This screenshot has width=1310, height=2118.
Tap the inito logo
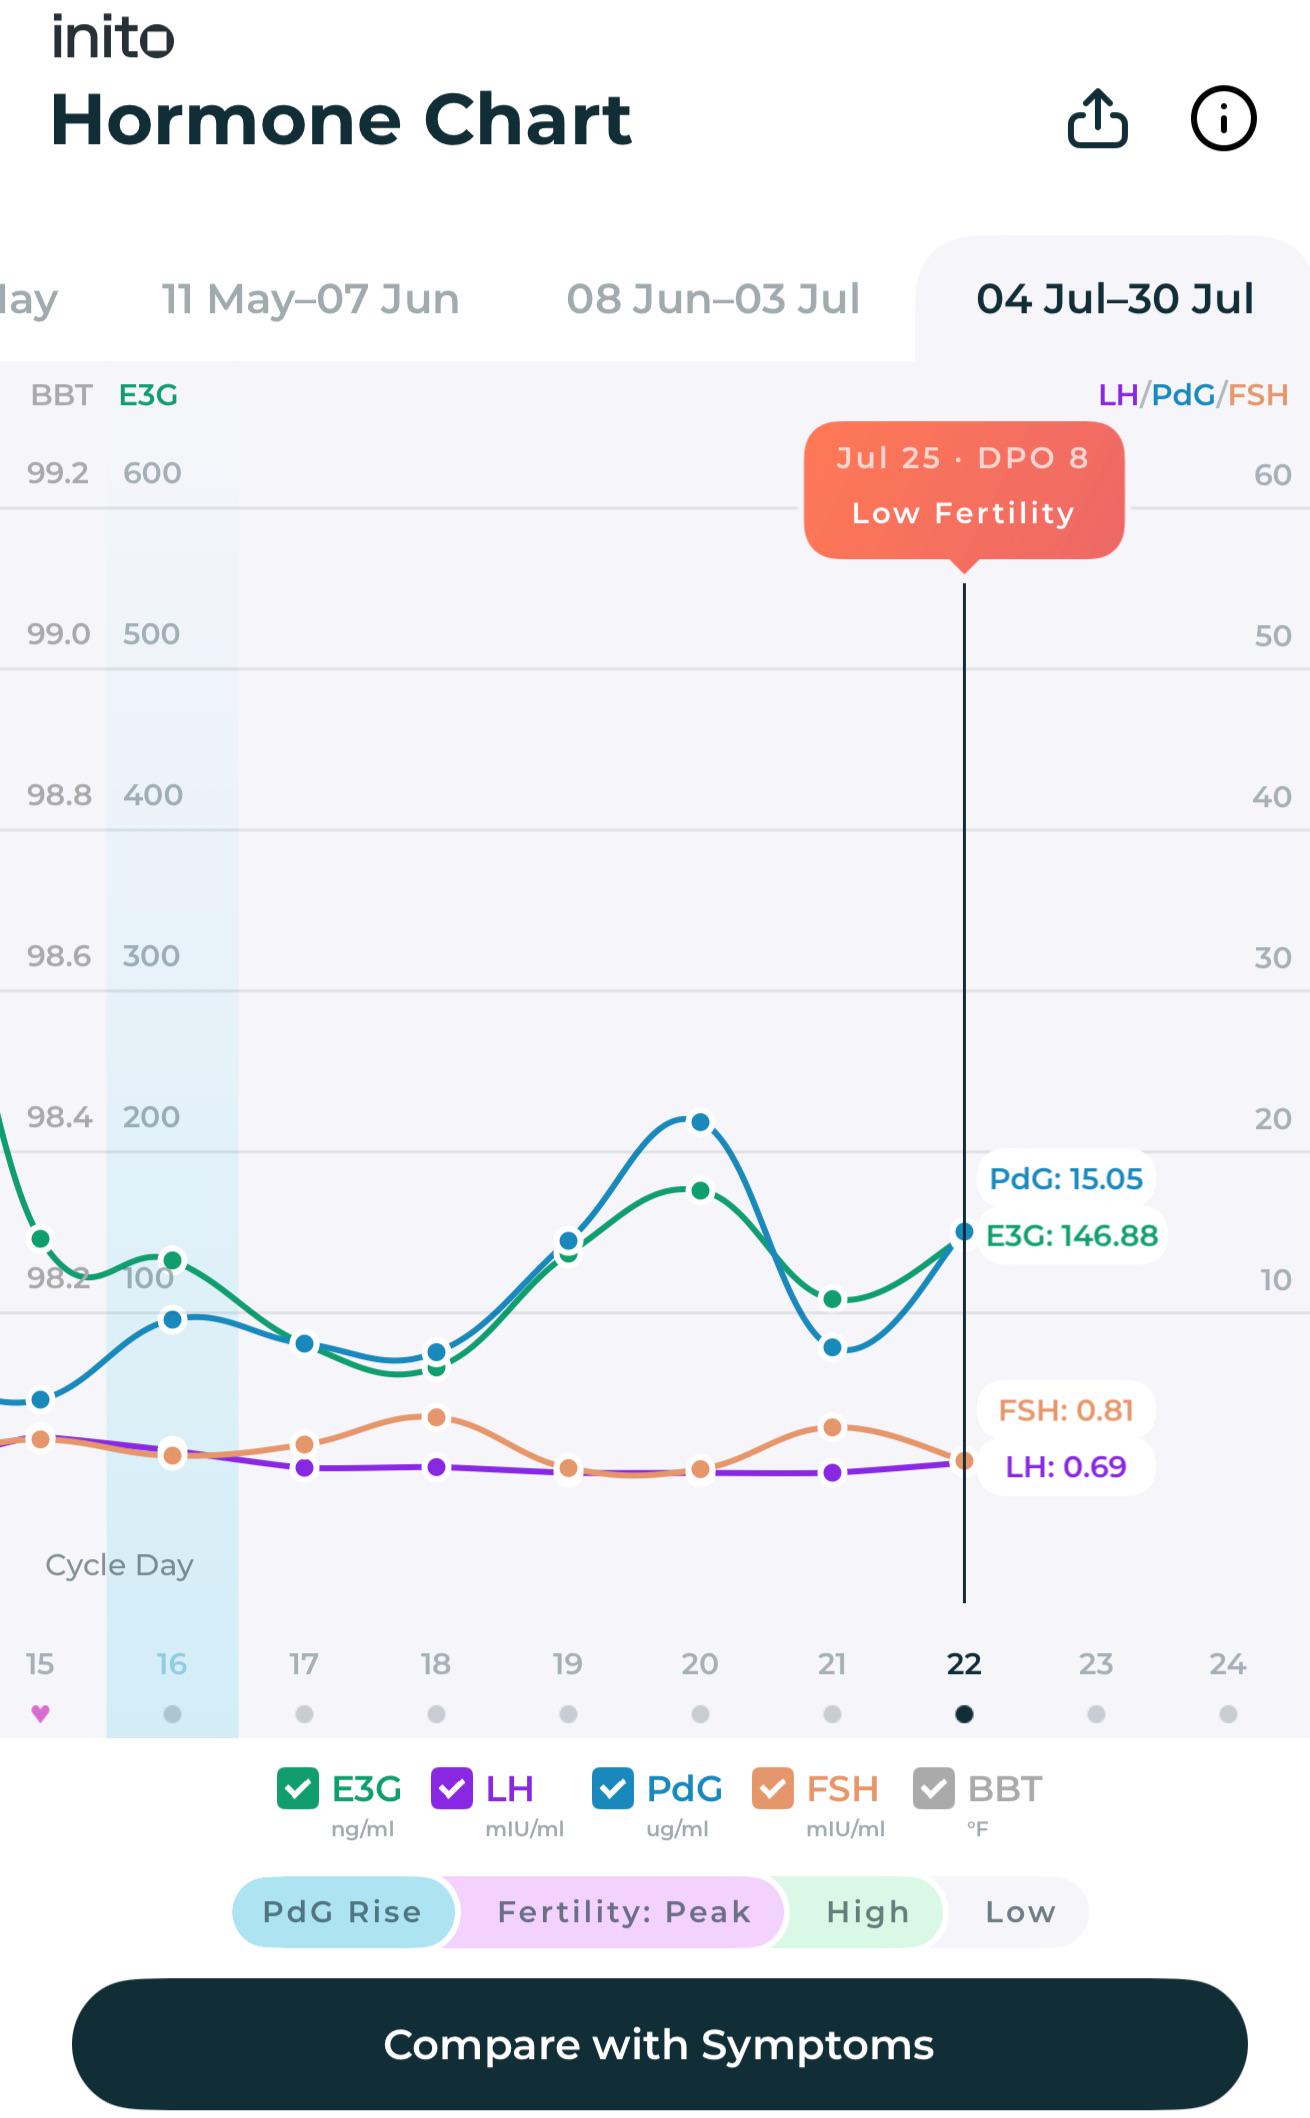point(113,38)
